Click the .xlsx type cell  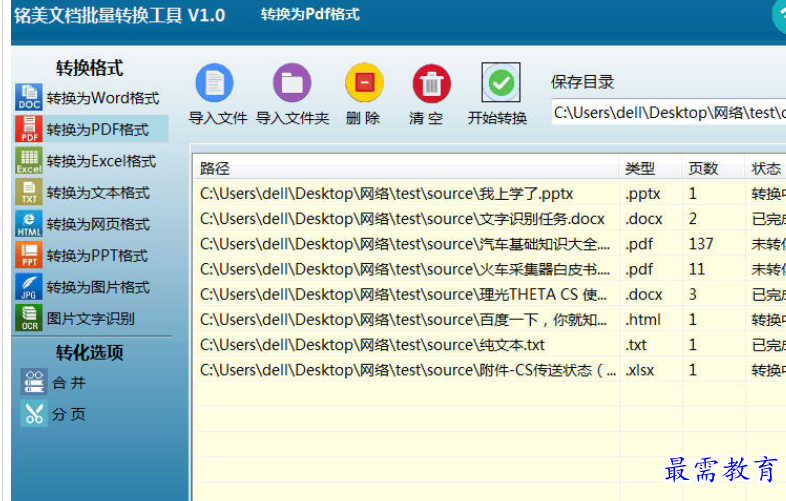(x=640, y=370)
